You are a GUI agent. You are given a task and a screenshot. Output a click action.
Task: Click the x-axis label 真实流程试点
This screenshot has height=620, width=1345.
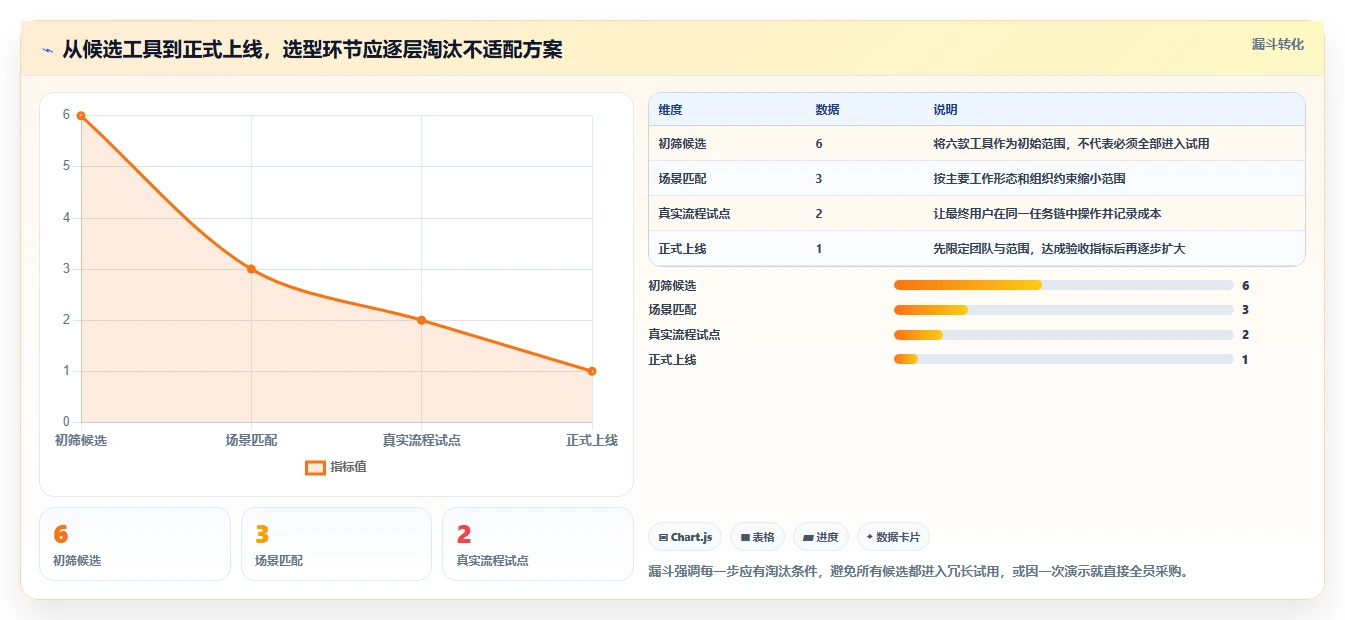pos(421,440)
